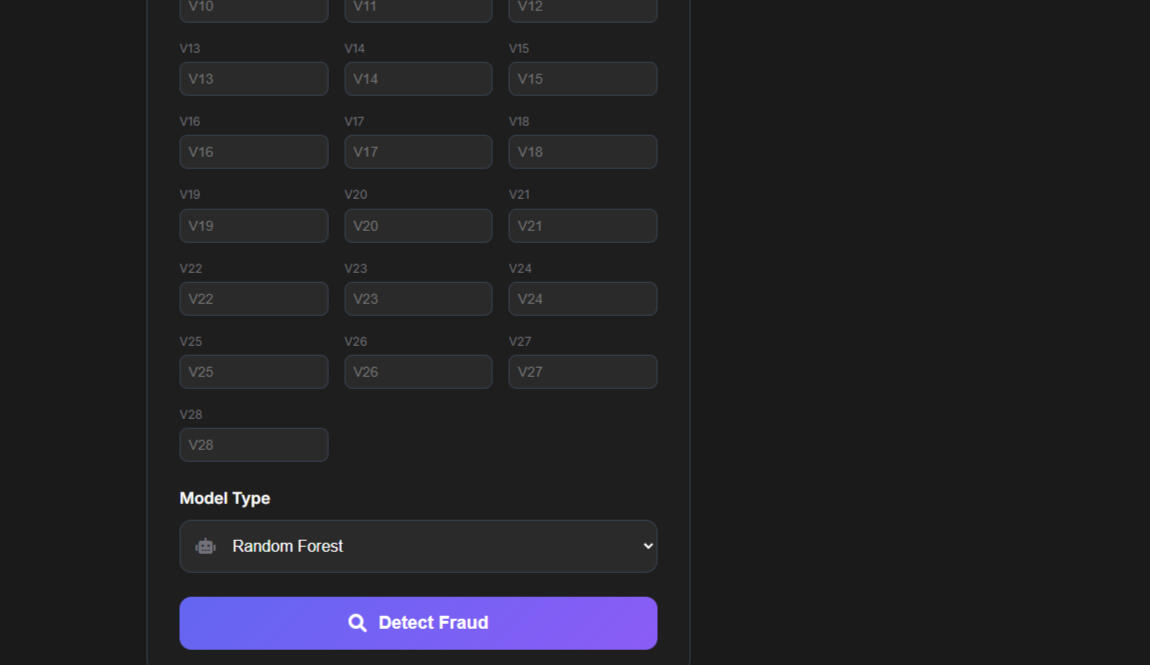
Task: Select the V28 input field
Action: pyautogui.click(x=254, y=445)
